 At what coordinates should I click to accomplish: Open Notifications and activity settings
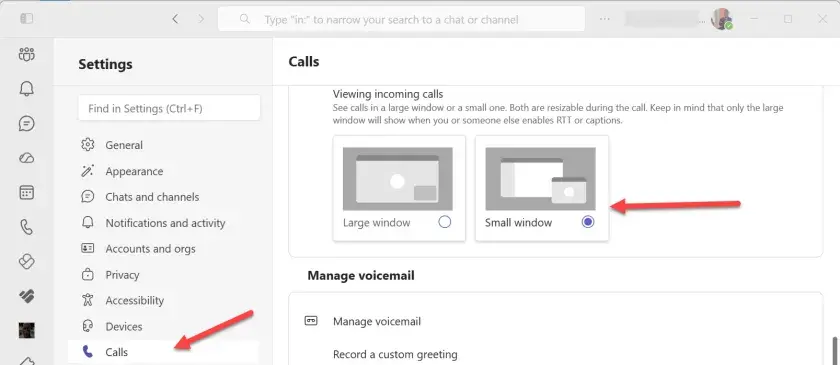tap(164, 223)
